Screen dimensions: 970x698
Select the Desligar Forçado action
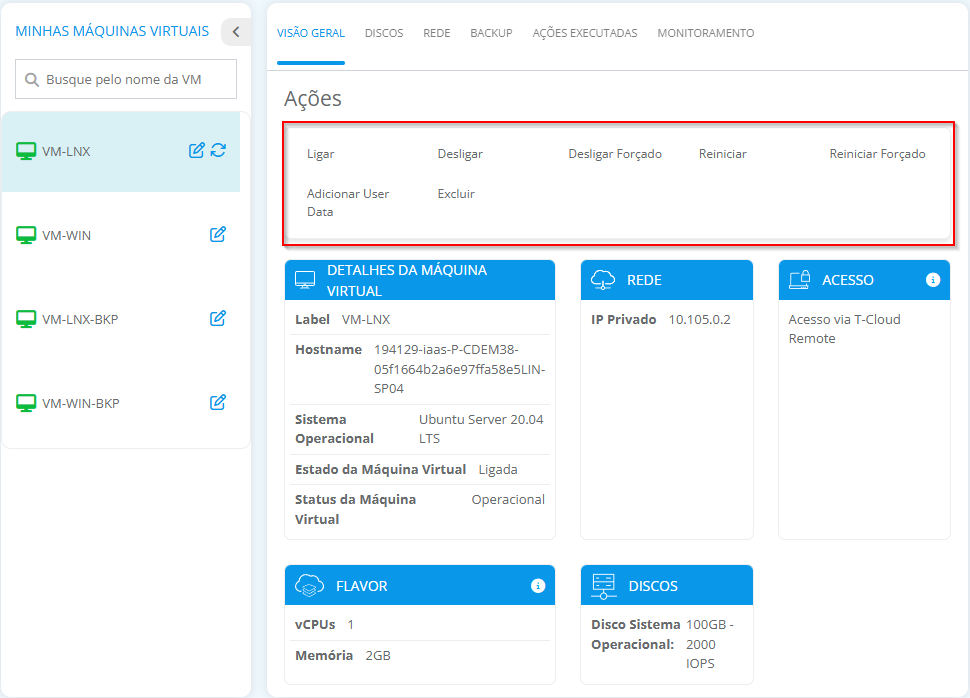click(x=615, y=153)
